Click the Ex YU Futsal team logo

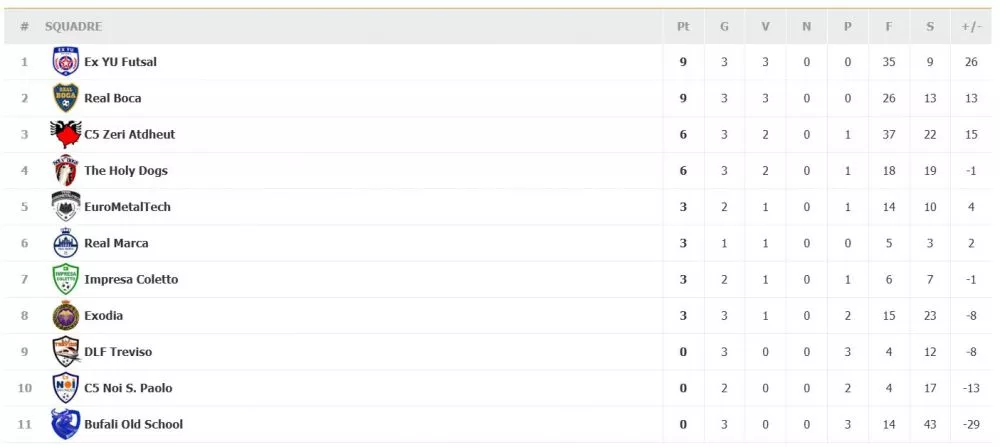click(66, 62)
